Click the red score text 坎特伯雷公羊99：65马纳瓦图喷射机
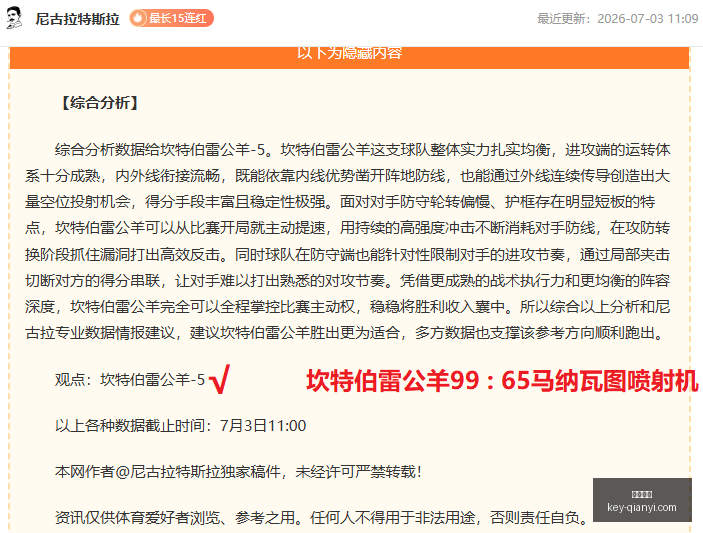 502,381
